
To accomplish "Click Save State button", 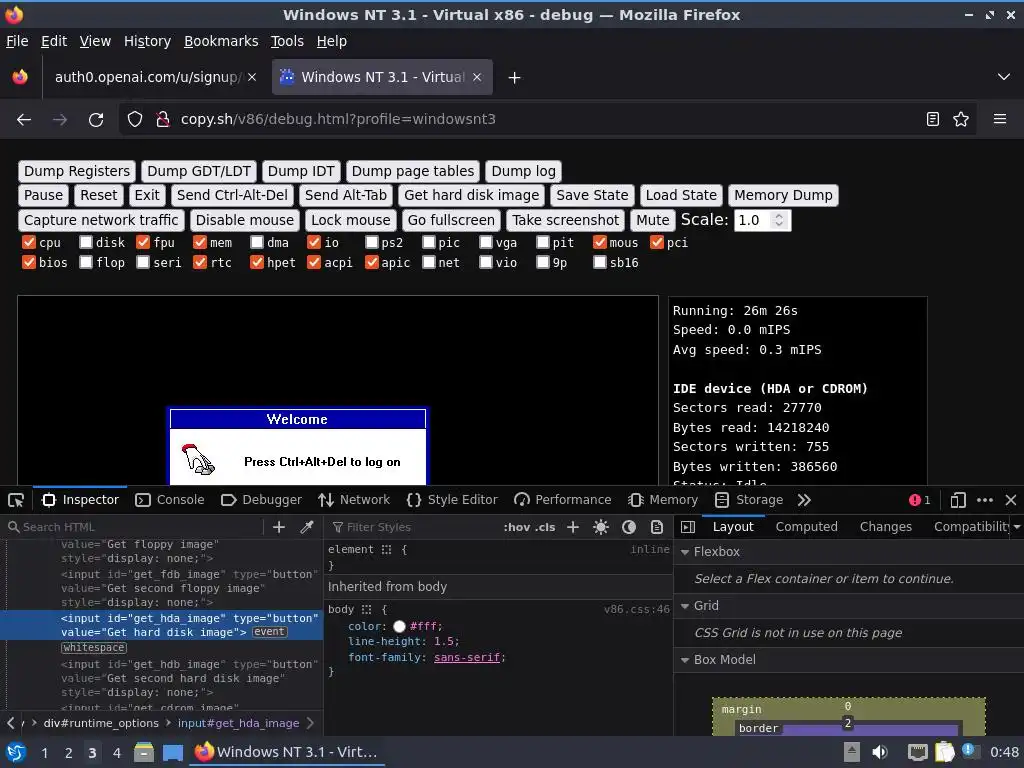I will pyautogui.click(x=592, y=195).
